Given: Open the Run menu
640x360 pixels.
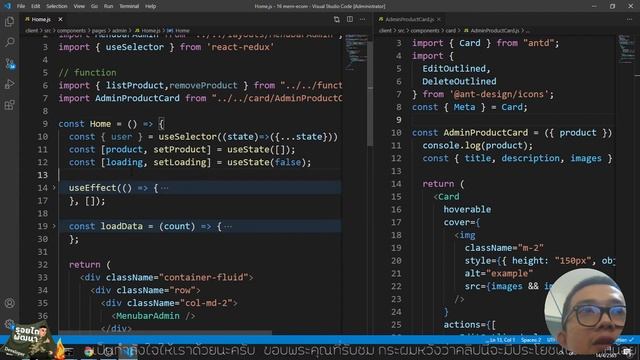Looking at the screenshot, I should tap(108, 6).
